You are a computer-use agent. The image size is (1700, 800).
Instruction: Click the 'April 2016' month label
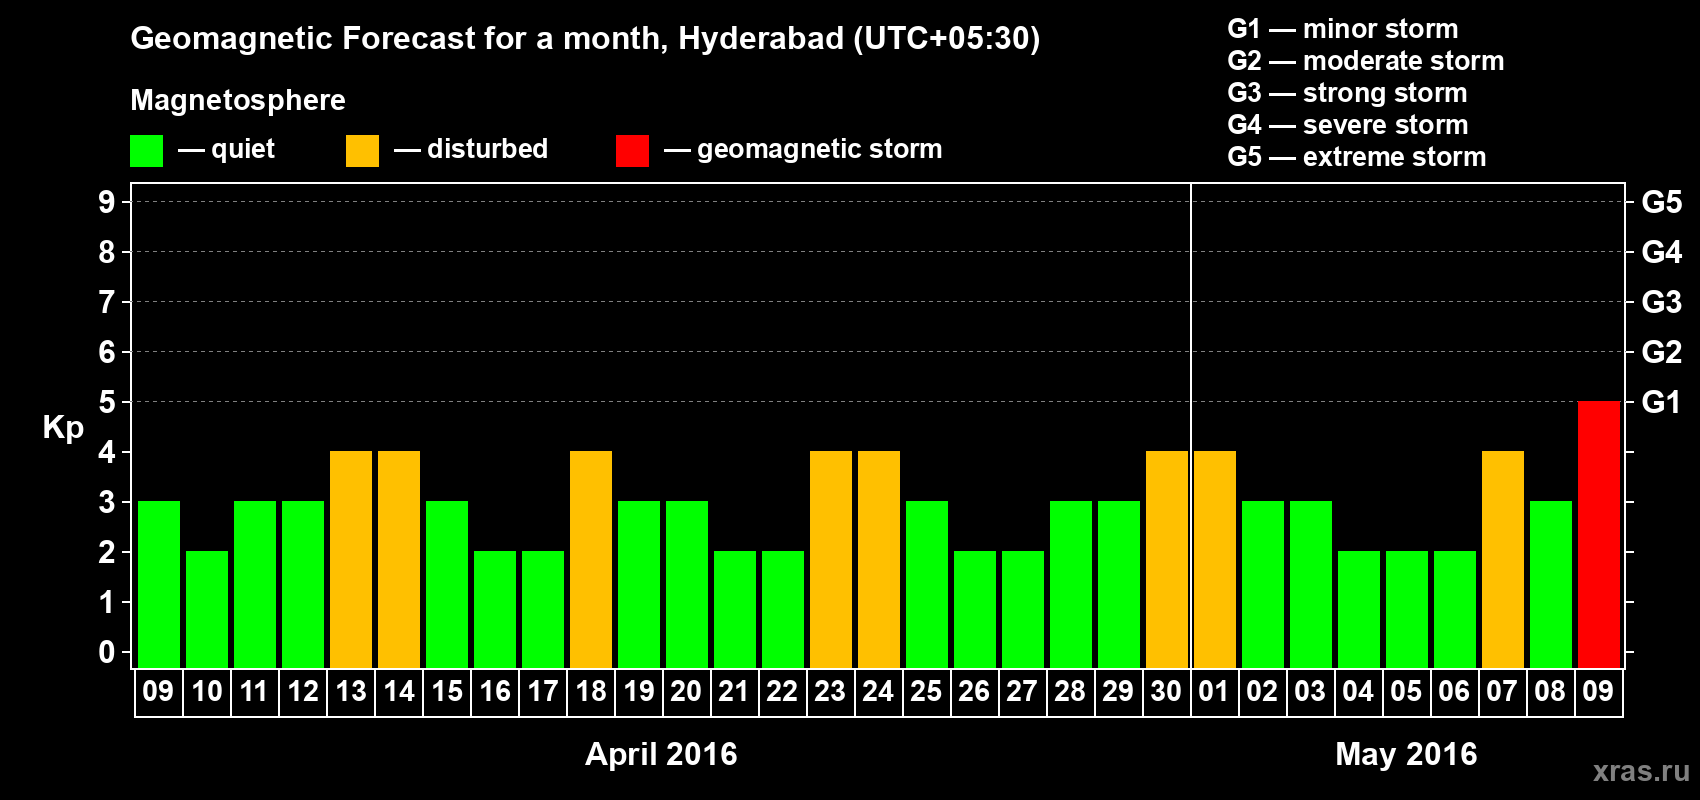[x=661, y=754]
